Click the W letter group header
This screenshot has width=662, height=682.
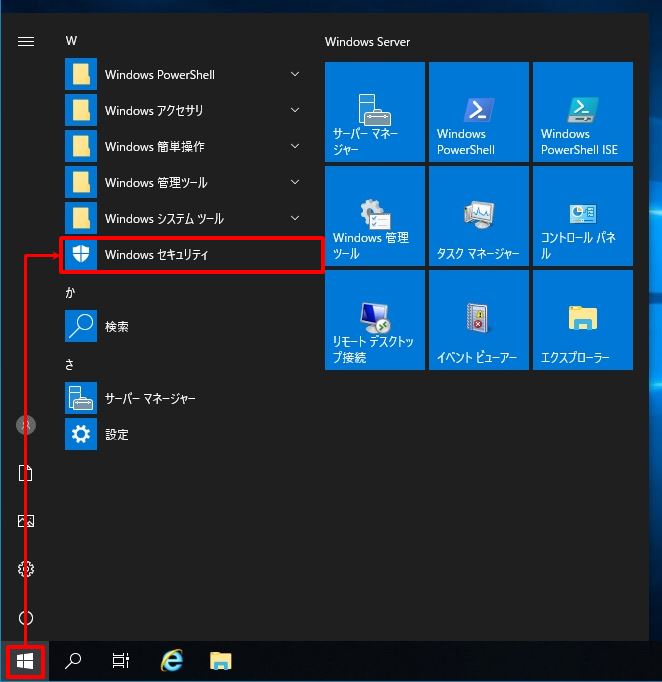(x=71, y=41)
